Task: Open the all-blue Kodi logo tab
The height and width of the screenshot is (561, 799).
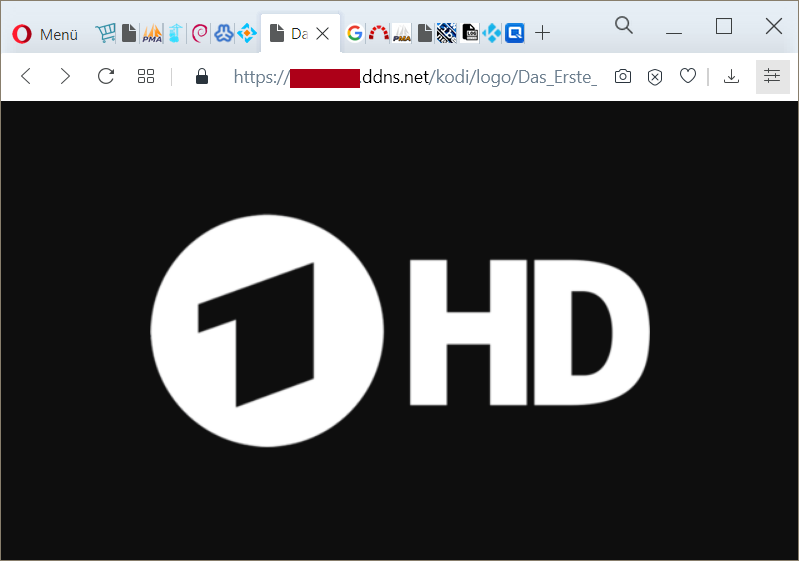Action: coord(492,34)
